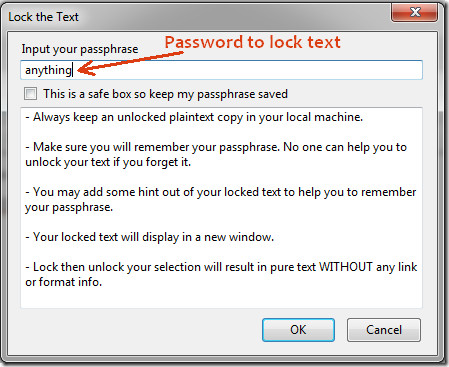Close the Lock the Text dialog
449x367 pixels.
(x=414, y=12)
